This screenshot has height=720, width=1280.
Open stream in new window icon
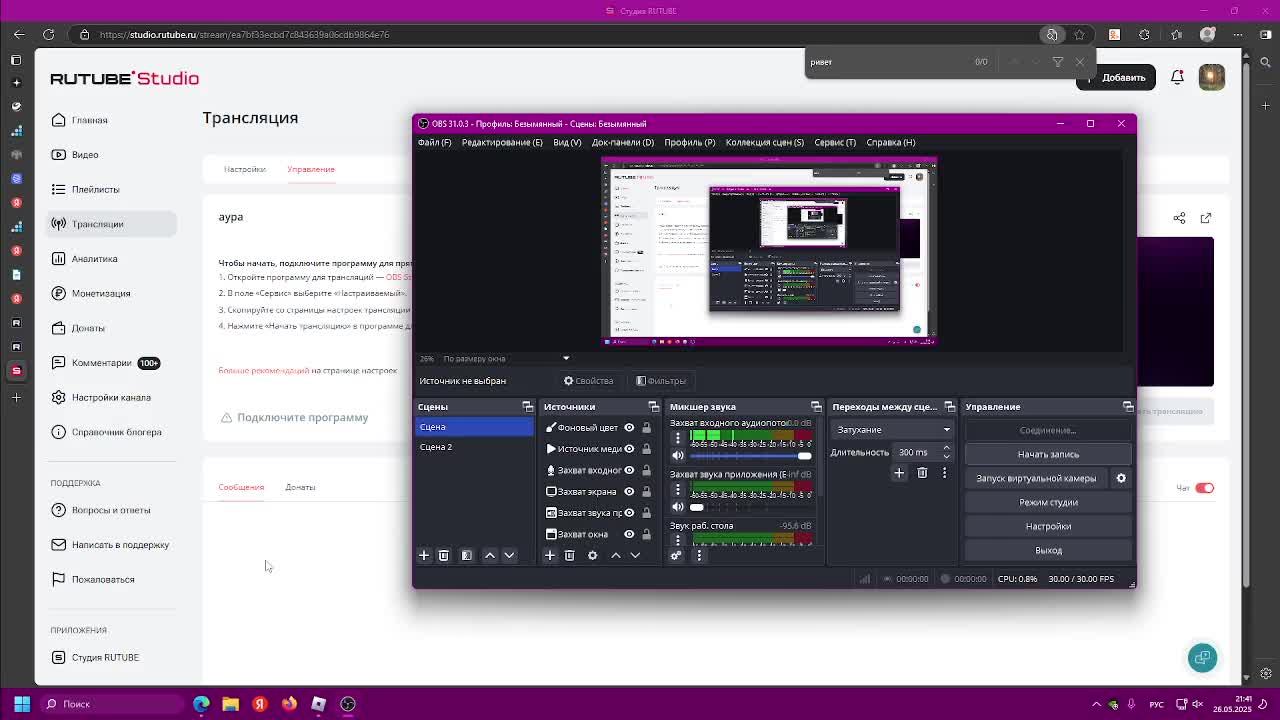point(1206,218)
